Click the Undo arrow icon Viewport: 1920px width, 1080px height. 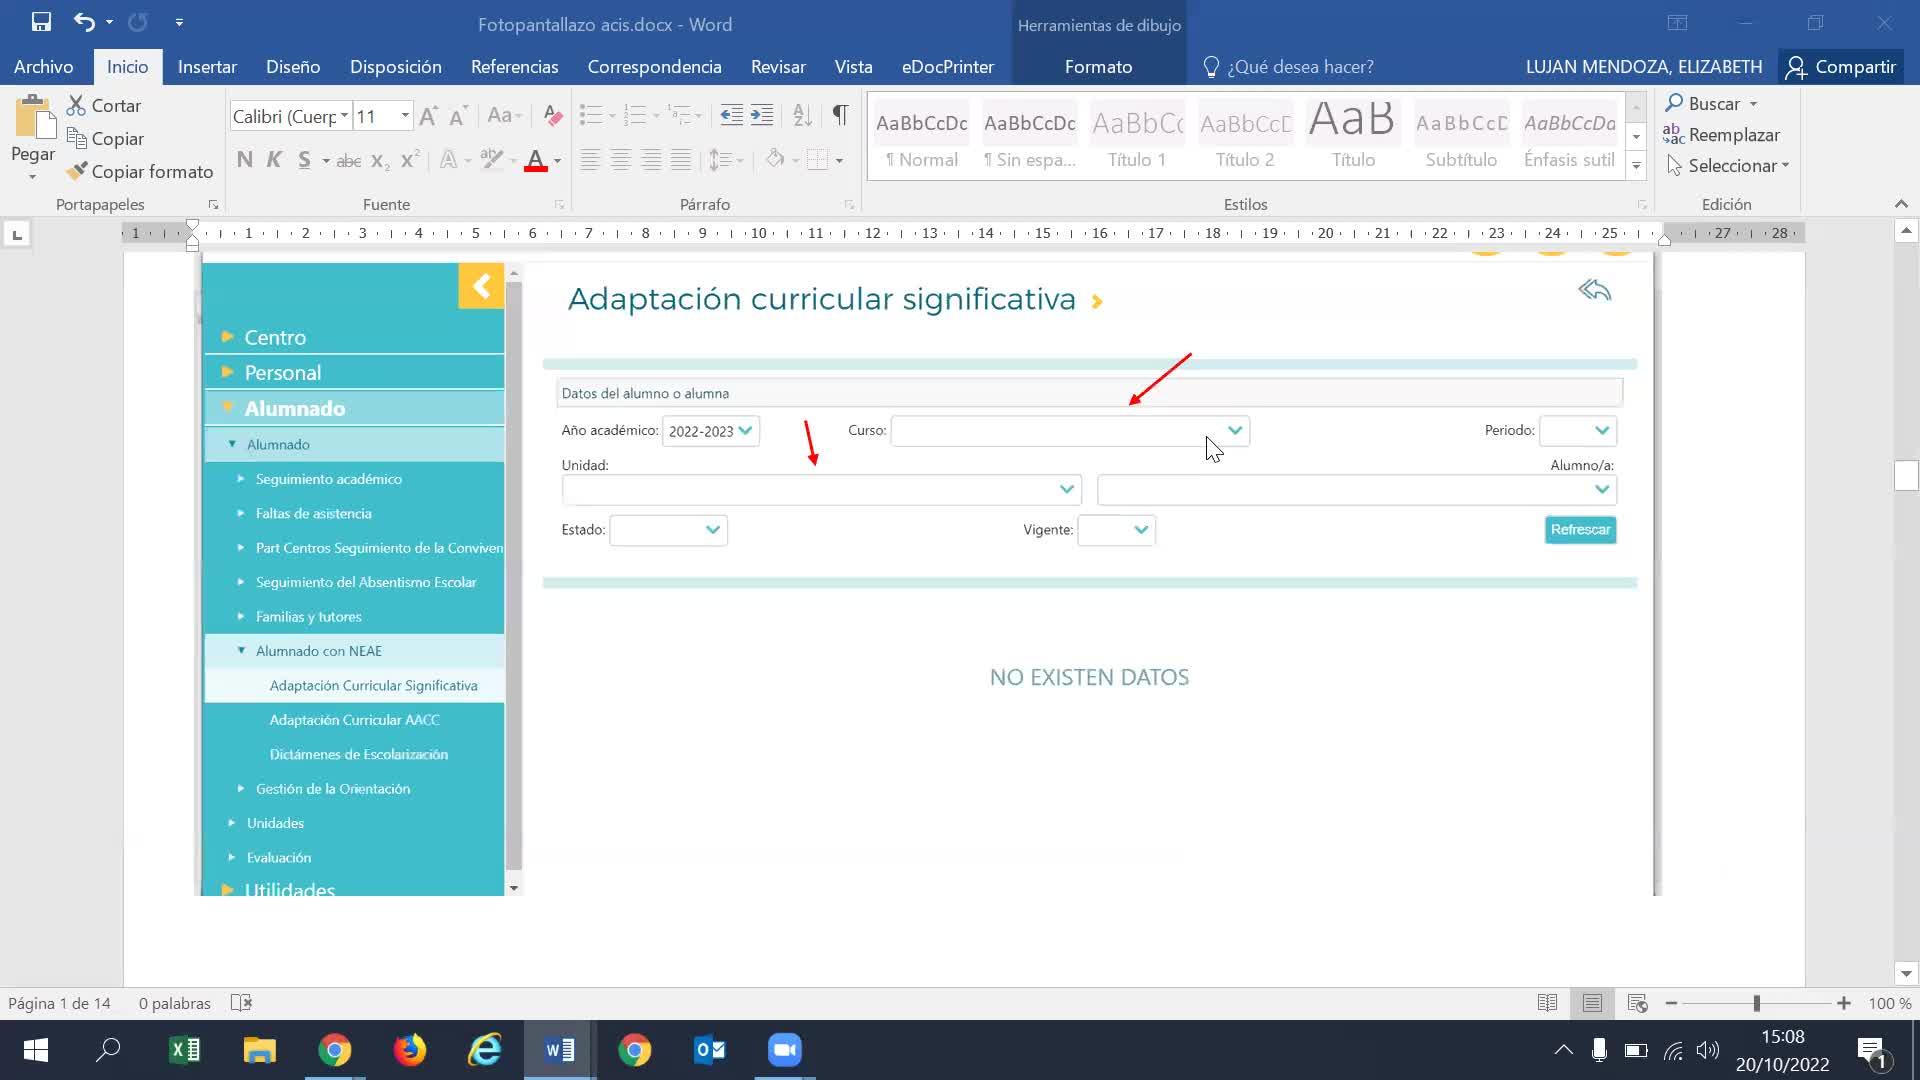pyautogui.click(x=84, y=22)
